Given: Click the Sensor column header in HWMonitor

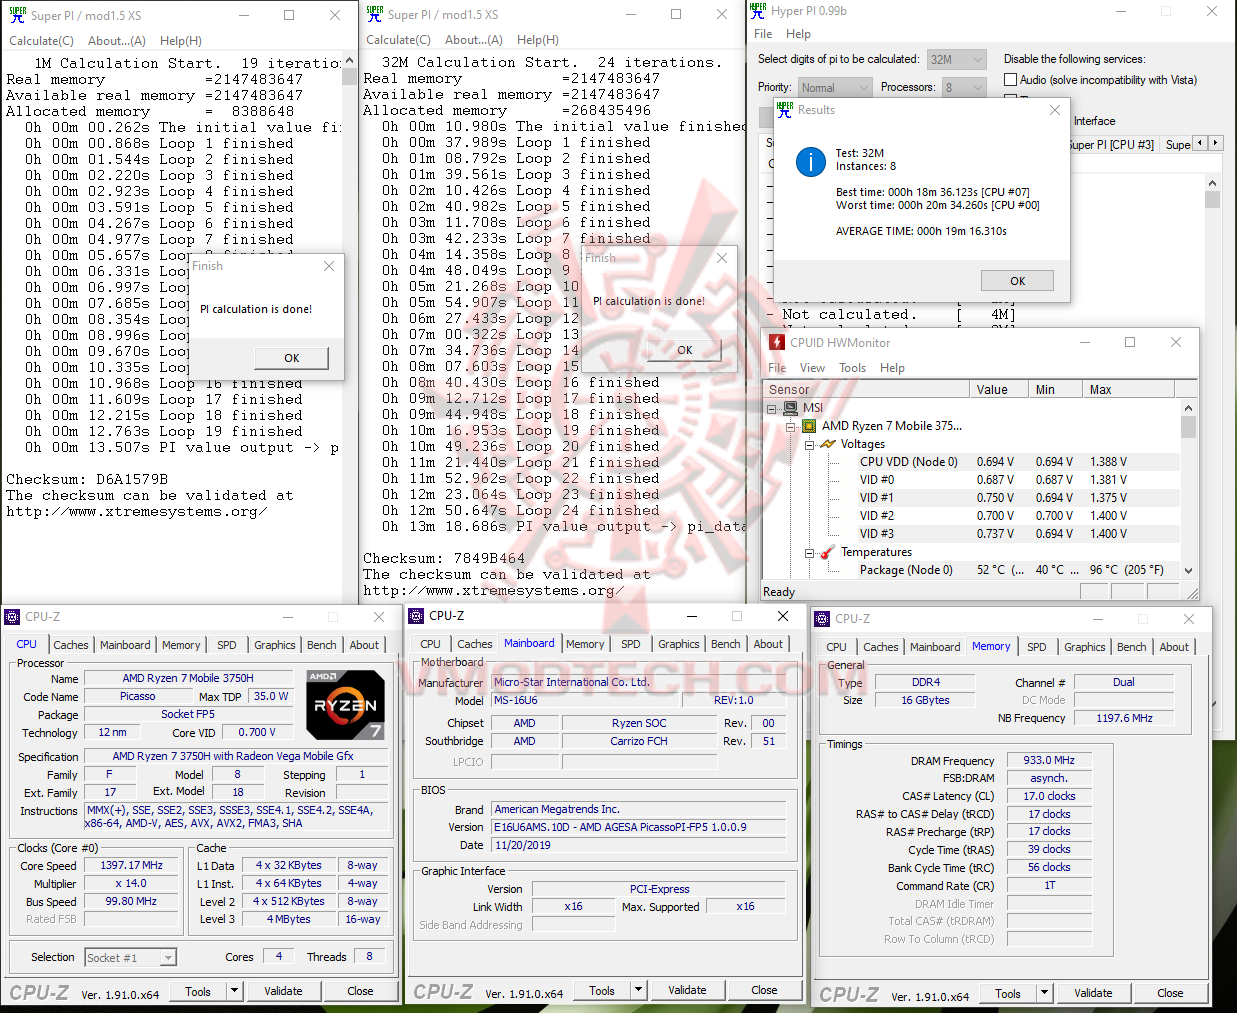Looking at the screenshot, I should pyautogui.click(x=866, y=390).
